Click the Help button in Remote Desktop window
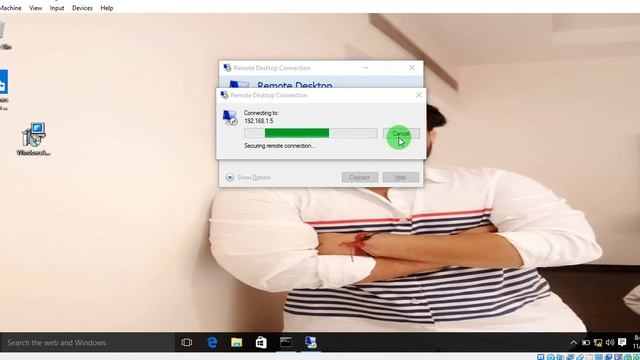640x360 pixels. (x=401, y=177)
